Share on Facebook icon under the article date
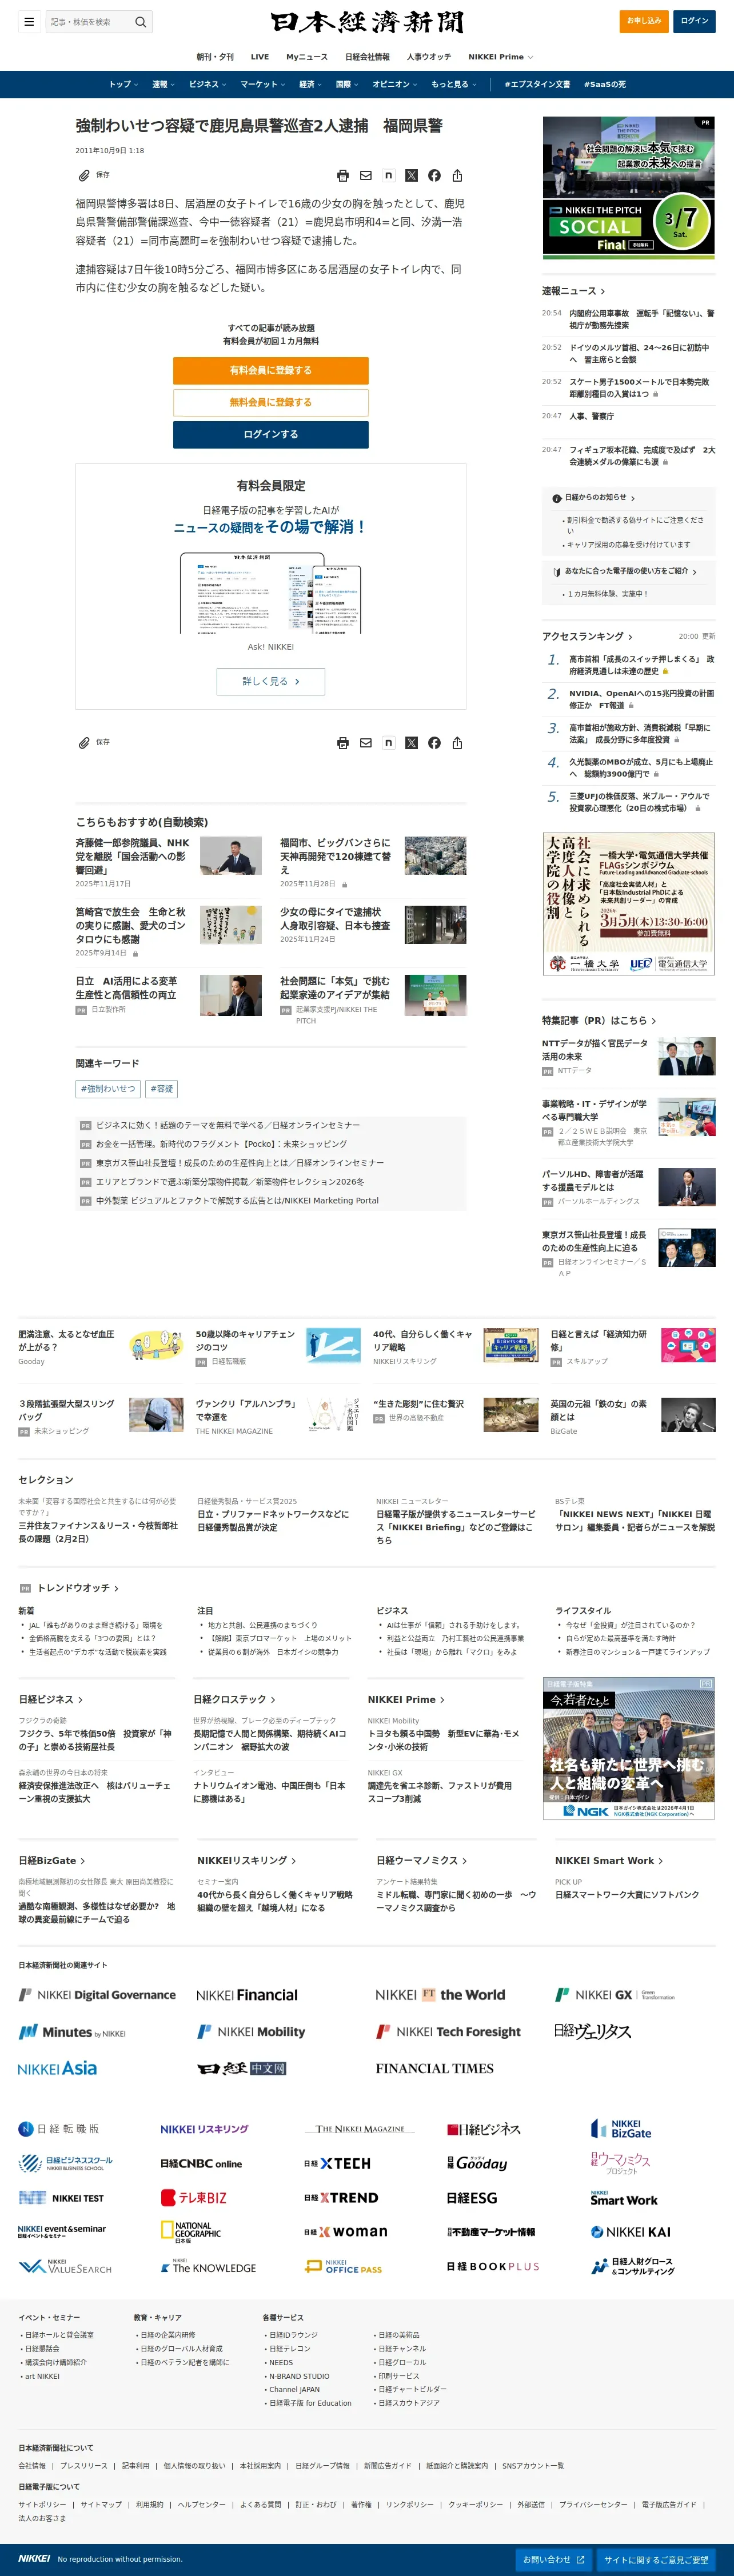This screenshot has height=2576, width=734. click(434, 176)
